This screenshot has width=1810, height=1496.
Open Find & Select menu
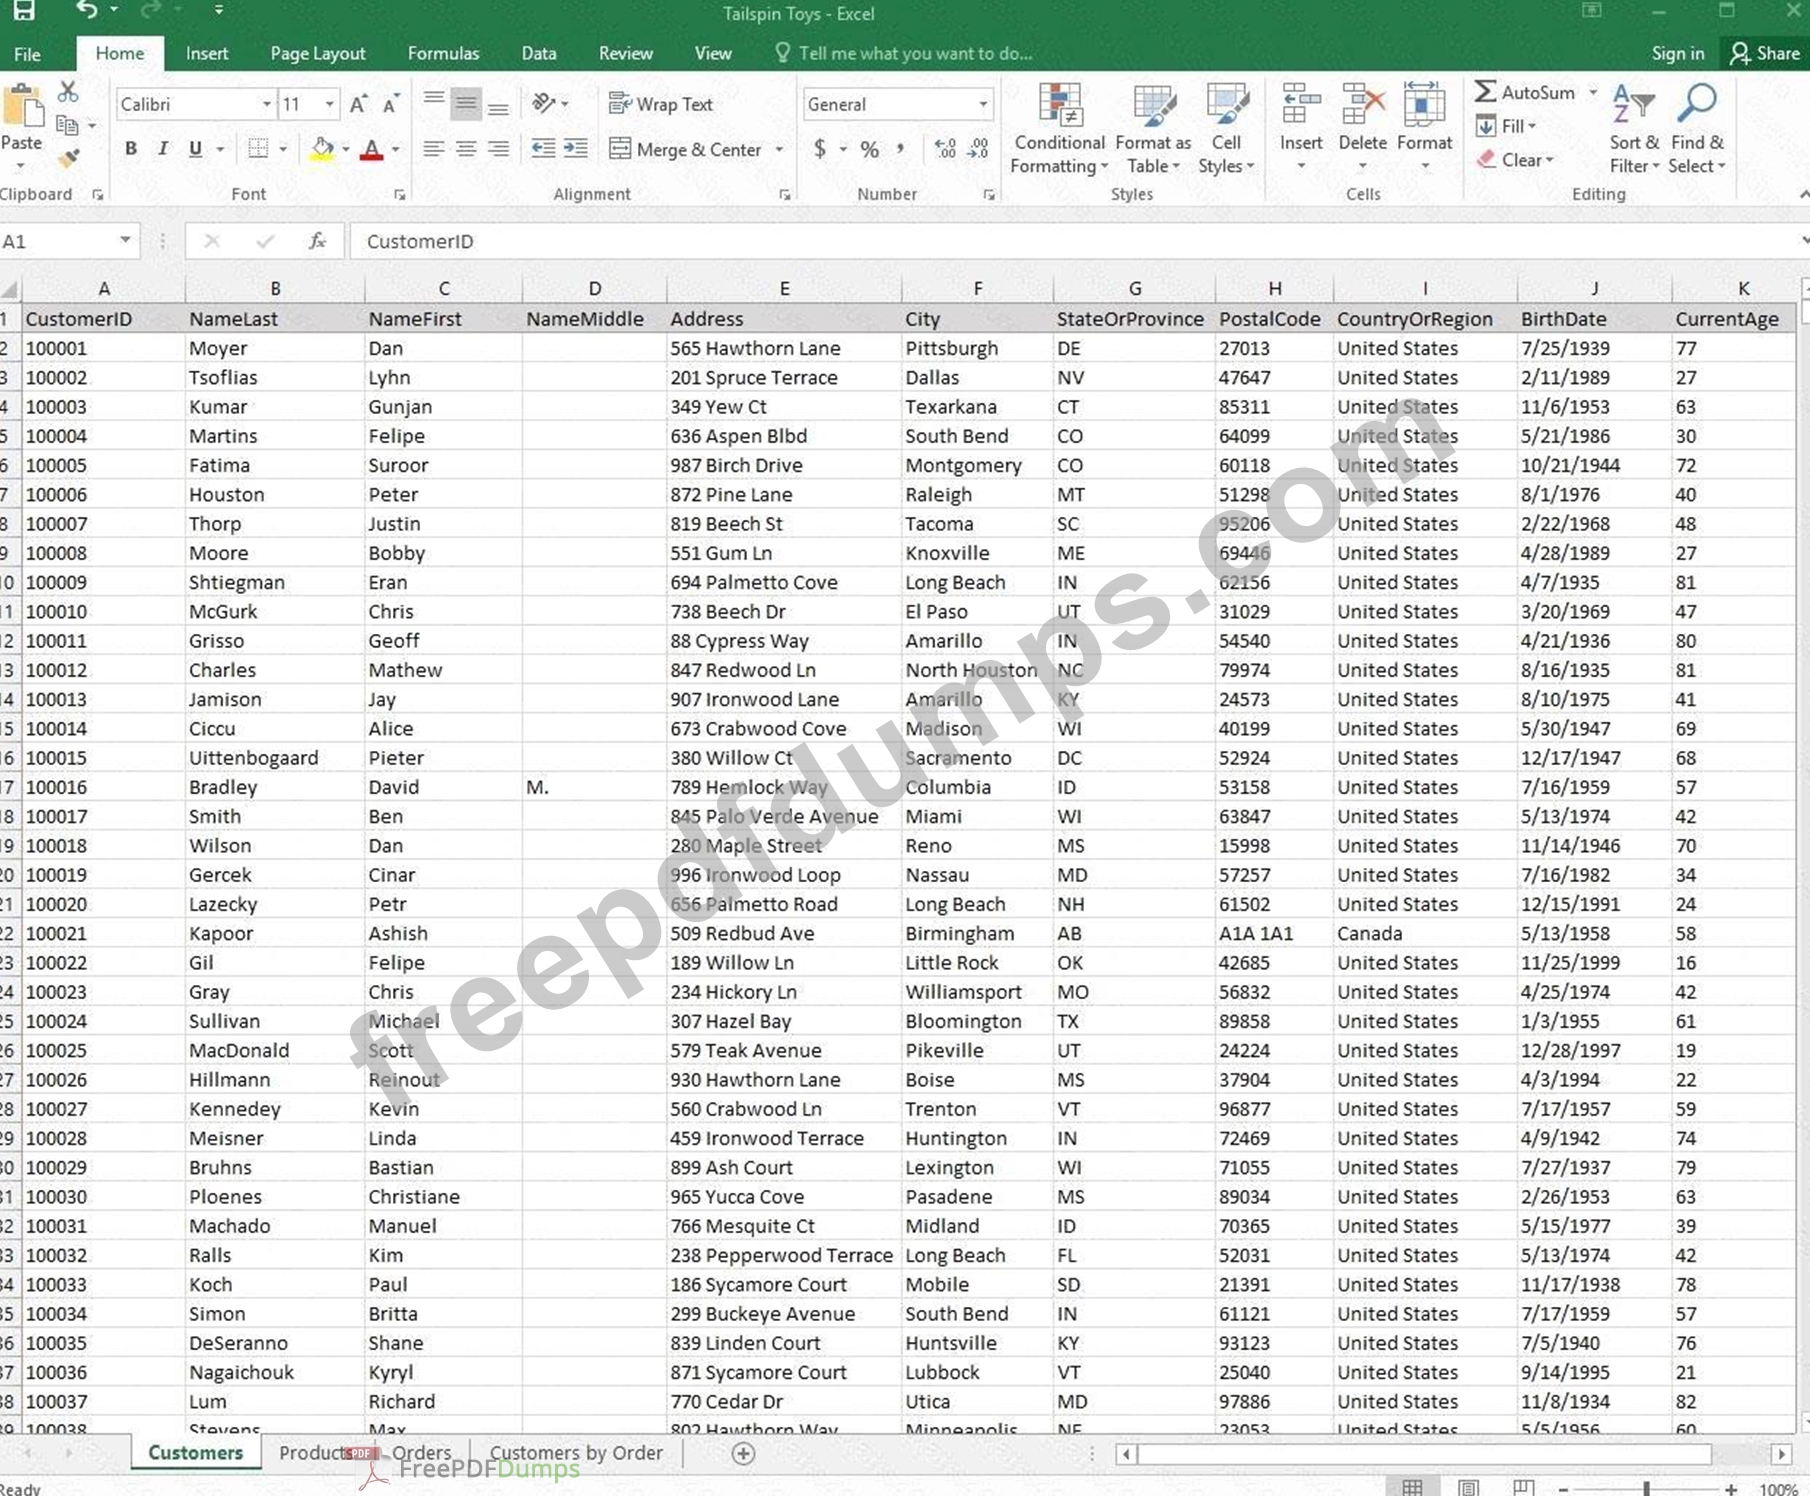point(1697,129)
